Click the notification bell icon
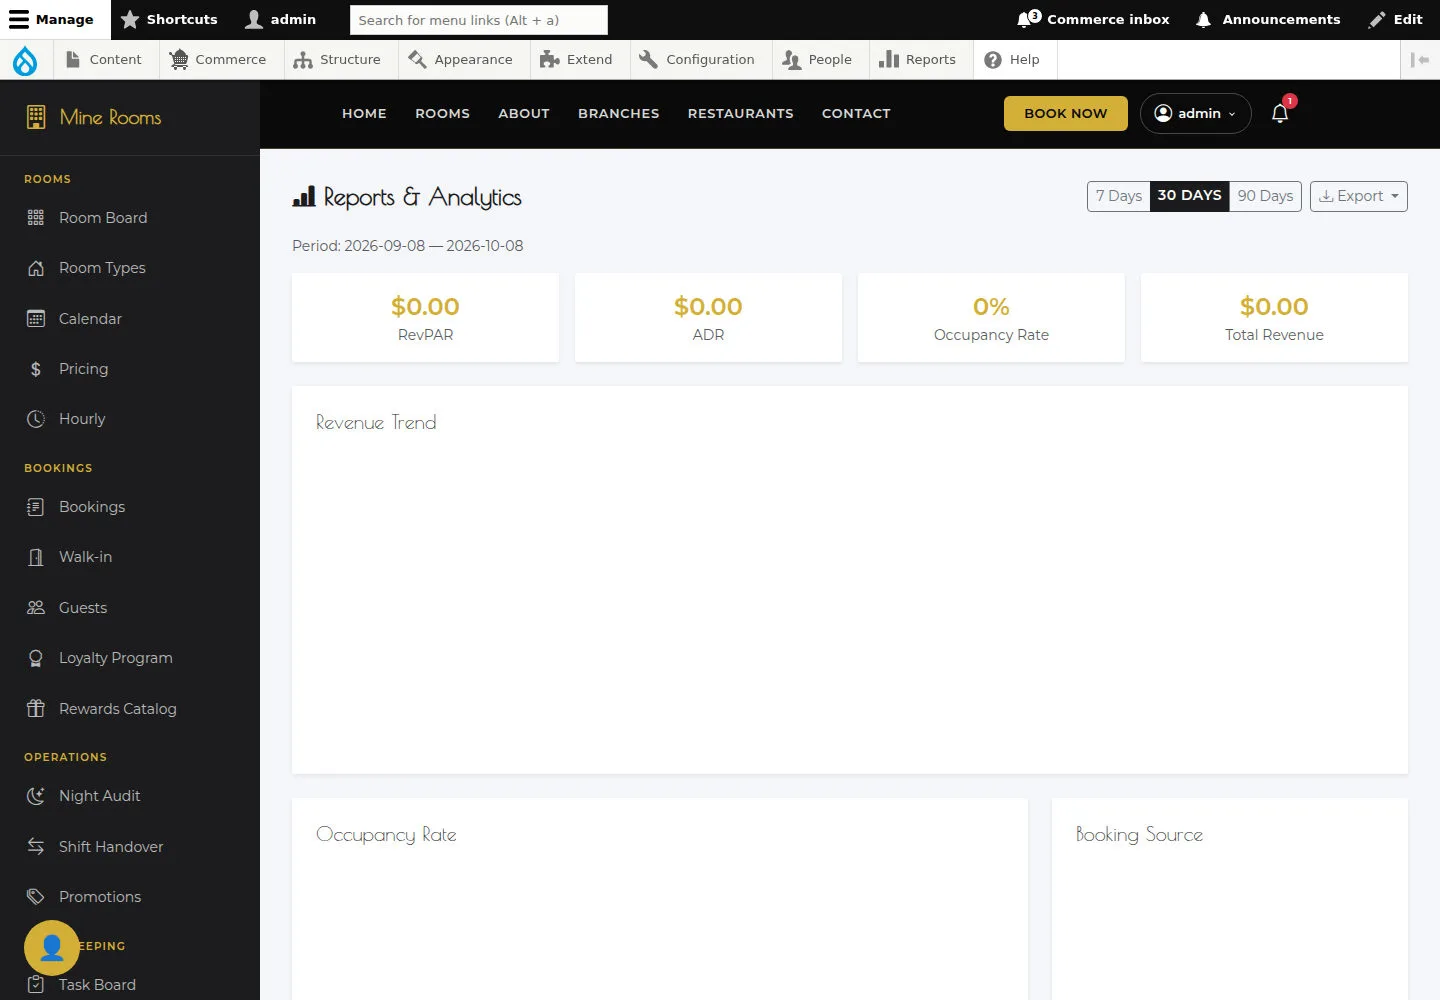The image size is (1440, 1000). click(x=1280, y=113)
